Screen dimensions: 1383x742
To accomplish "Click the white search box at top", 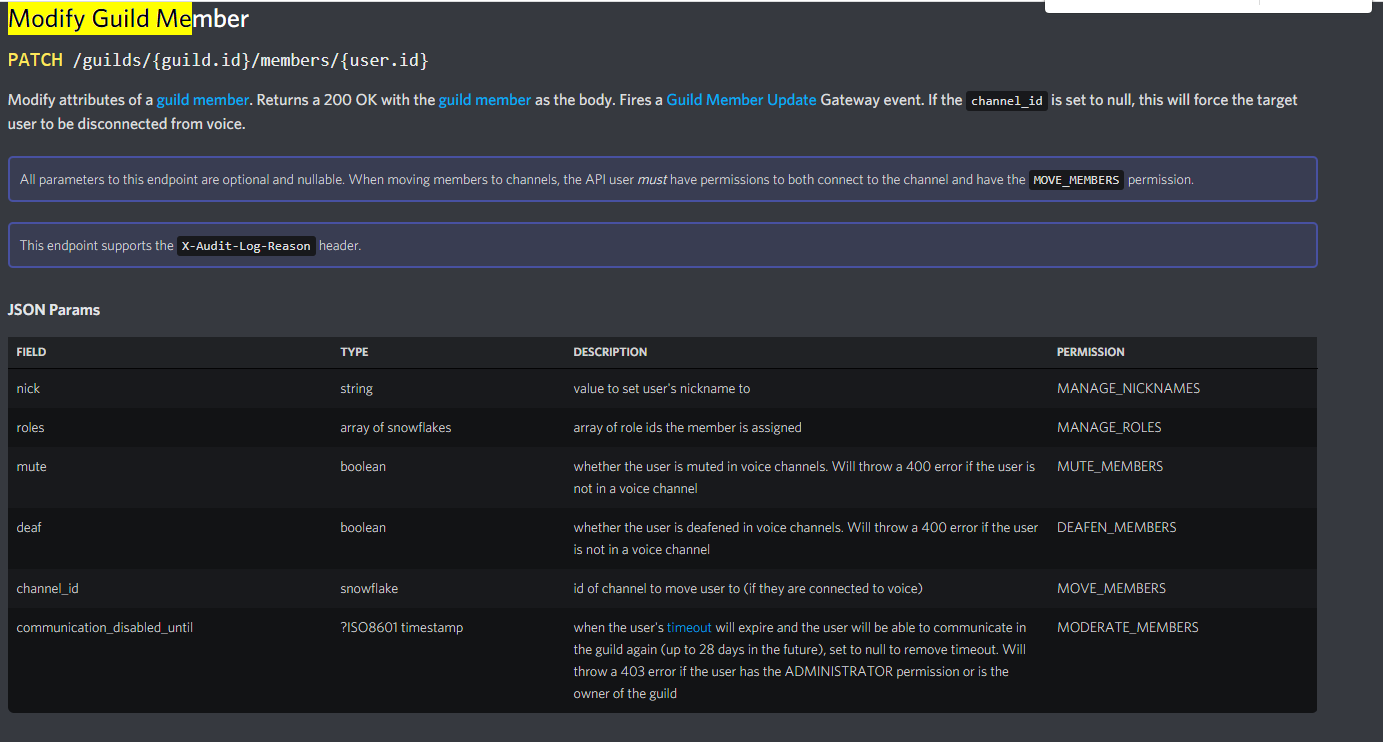I will click(1150, 5).
